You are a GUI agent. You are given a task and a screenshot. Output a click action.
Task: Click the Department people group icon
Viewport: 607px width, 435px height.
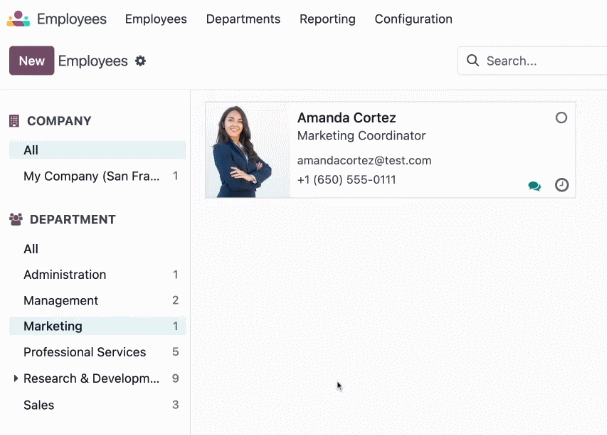pos(16,219)
